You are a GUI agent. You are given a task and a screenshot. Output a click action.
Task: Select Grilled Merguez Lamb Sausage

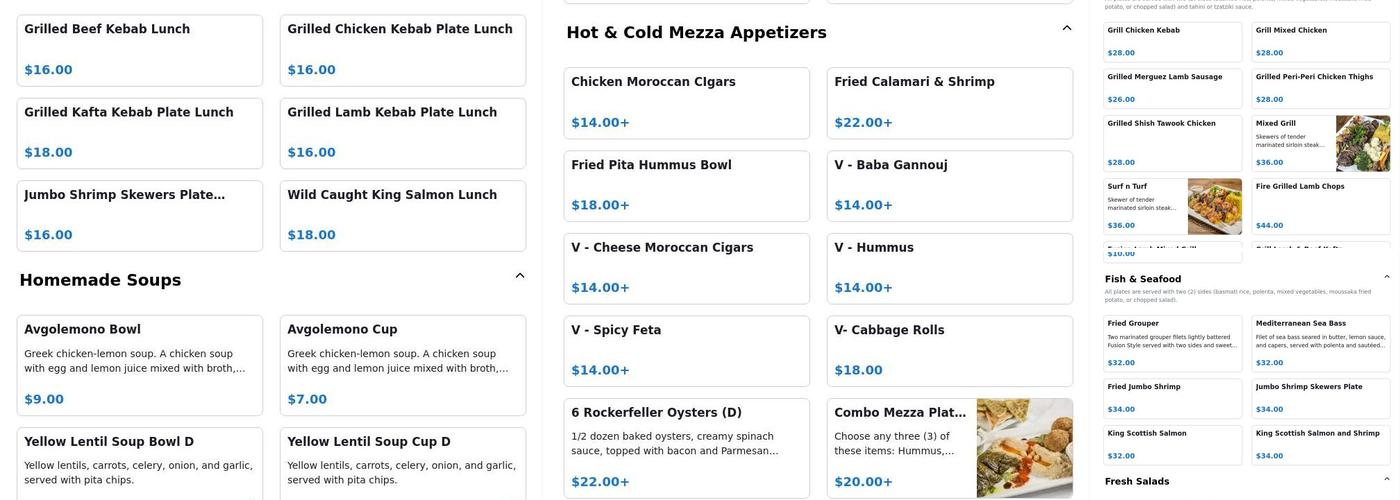[x=1172, y=88]
